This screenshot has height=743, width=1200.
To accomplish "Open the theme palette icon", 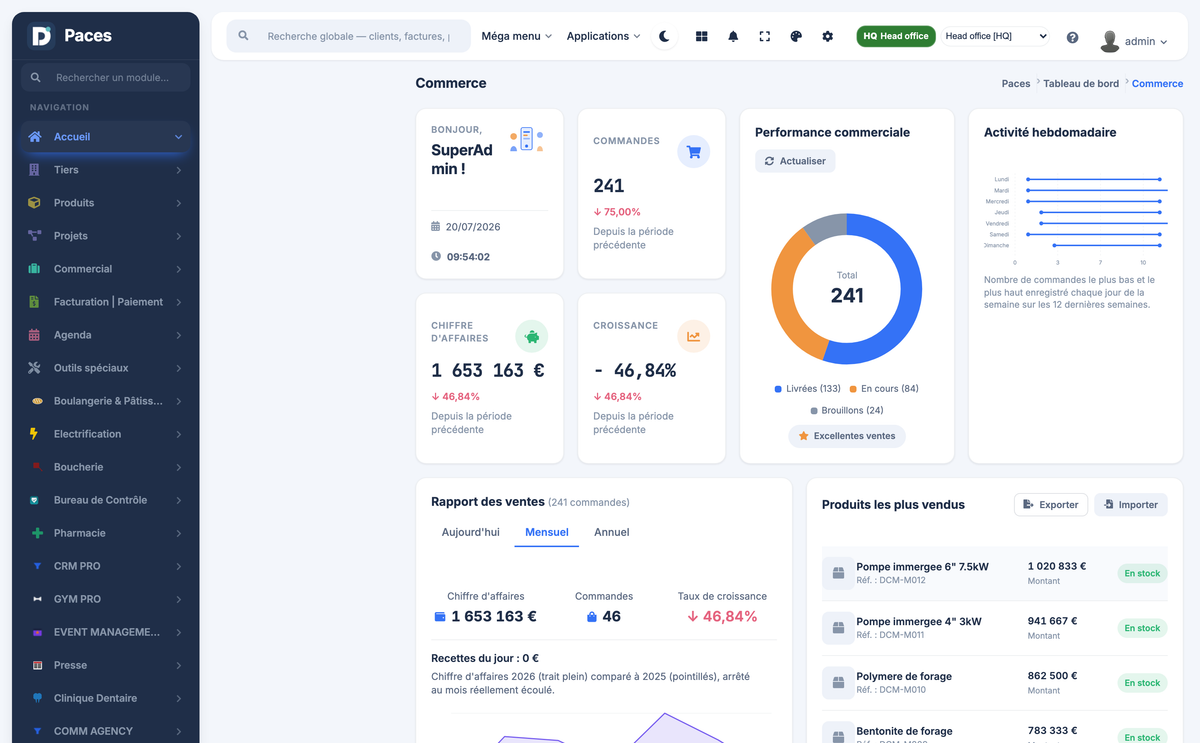I will pos(796,36).
